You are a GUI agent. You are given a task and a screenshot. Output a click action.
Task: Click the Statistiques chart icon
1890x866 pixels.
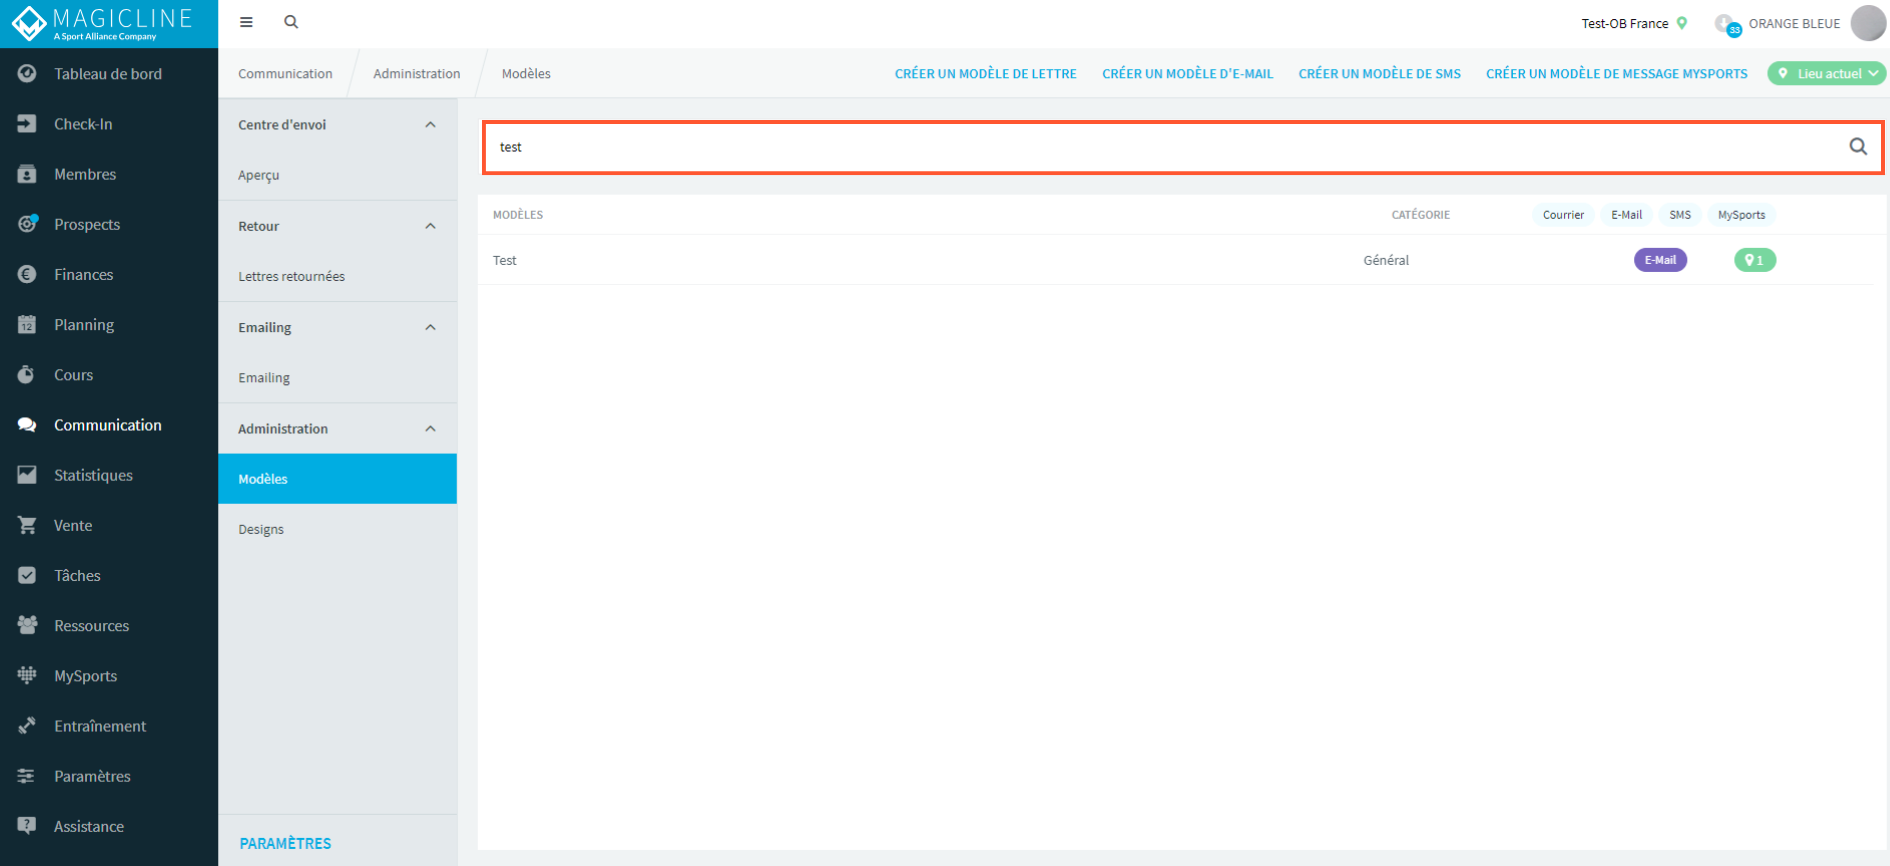27,475
